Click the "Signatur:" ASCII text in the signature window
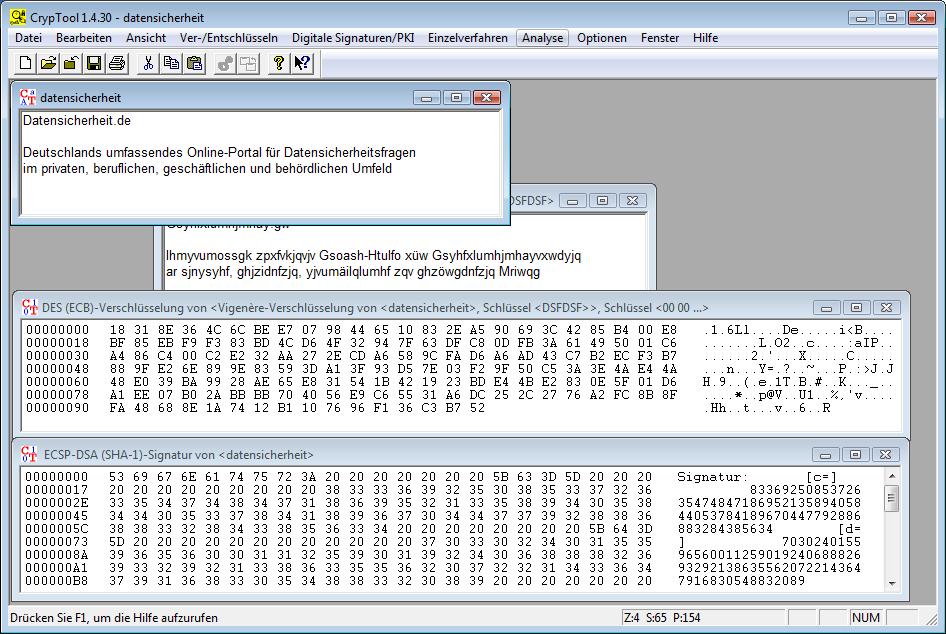 (x=713, y=477)
